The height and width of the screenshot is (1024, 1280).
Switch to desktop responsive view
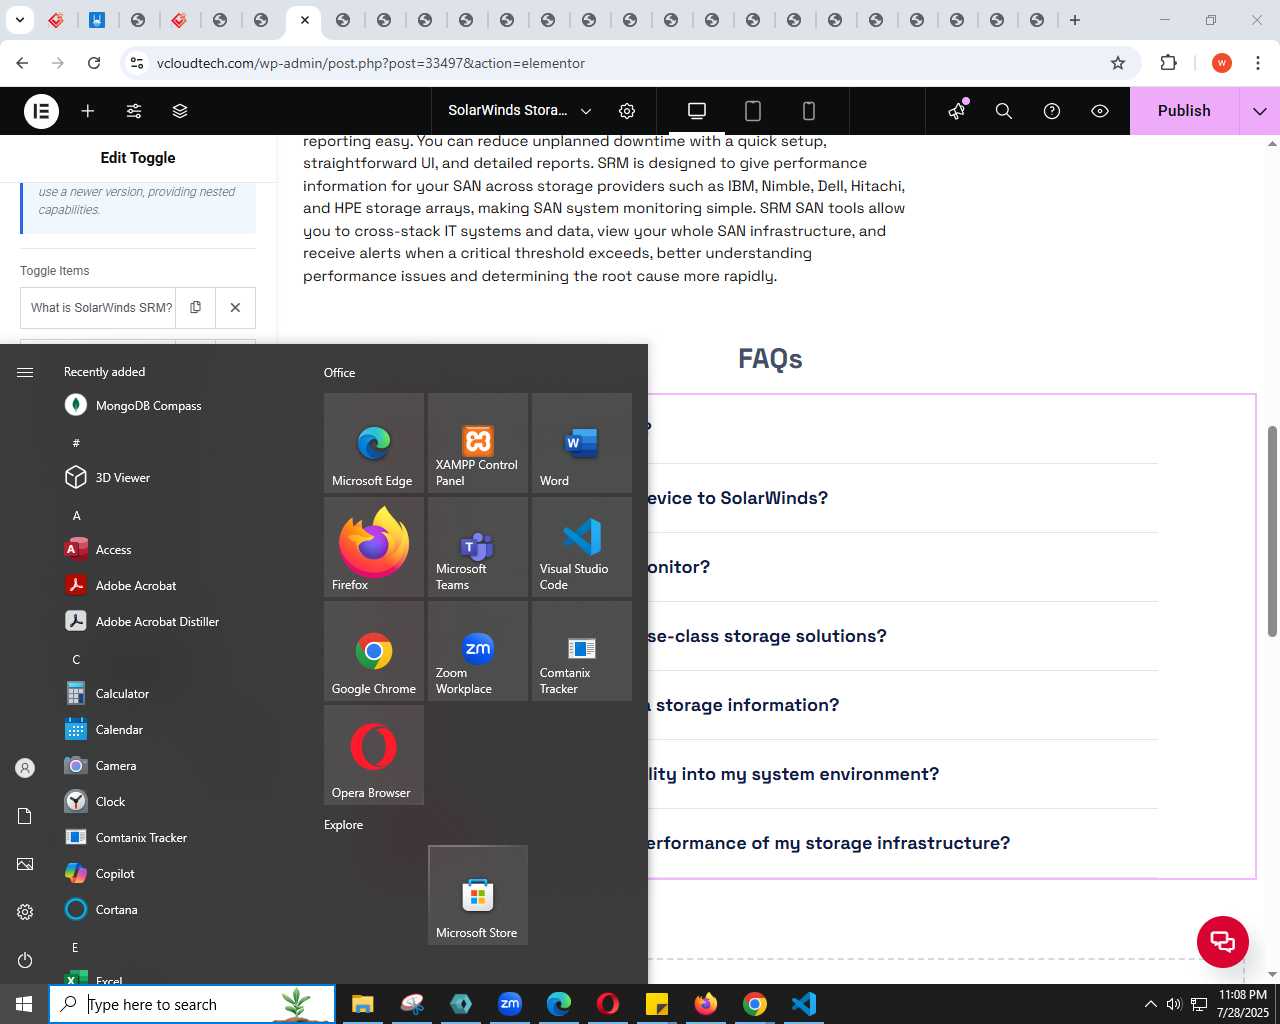pyautogui.click(x=697, y=111)
